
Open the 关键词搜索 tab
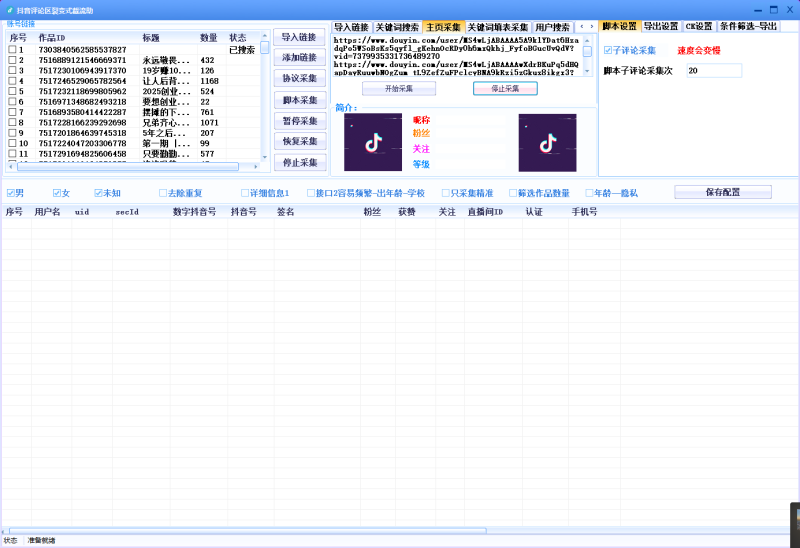tap(397, 27)
